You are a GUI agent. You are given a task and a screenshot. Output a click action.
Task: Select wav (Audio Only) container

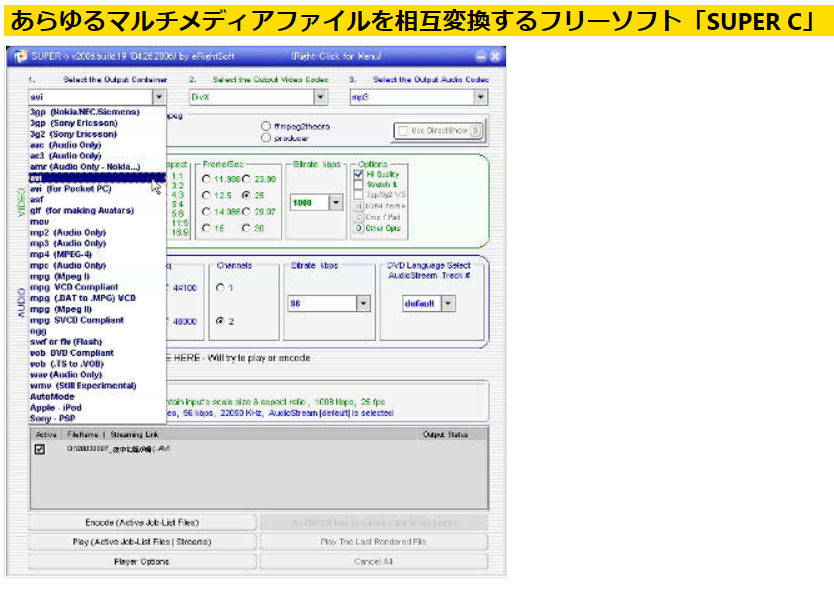coord(66,375)
